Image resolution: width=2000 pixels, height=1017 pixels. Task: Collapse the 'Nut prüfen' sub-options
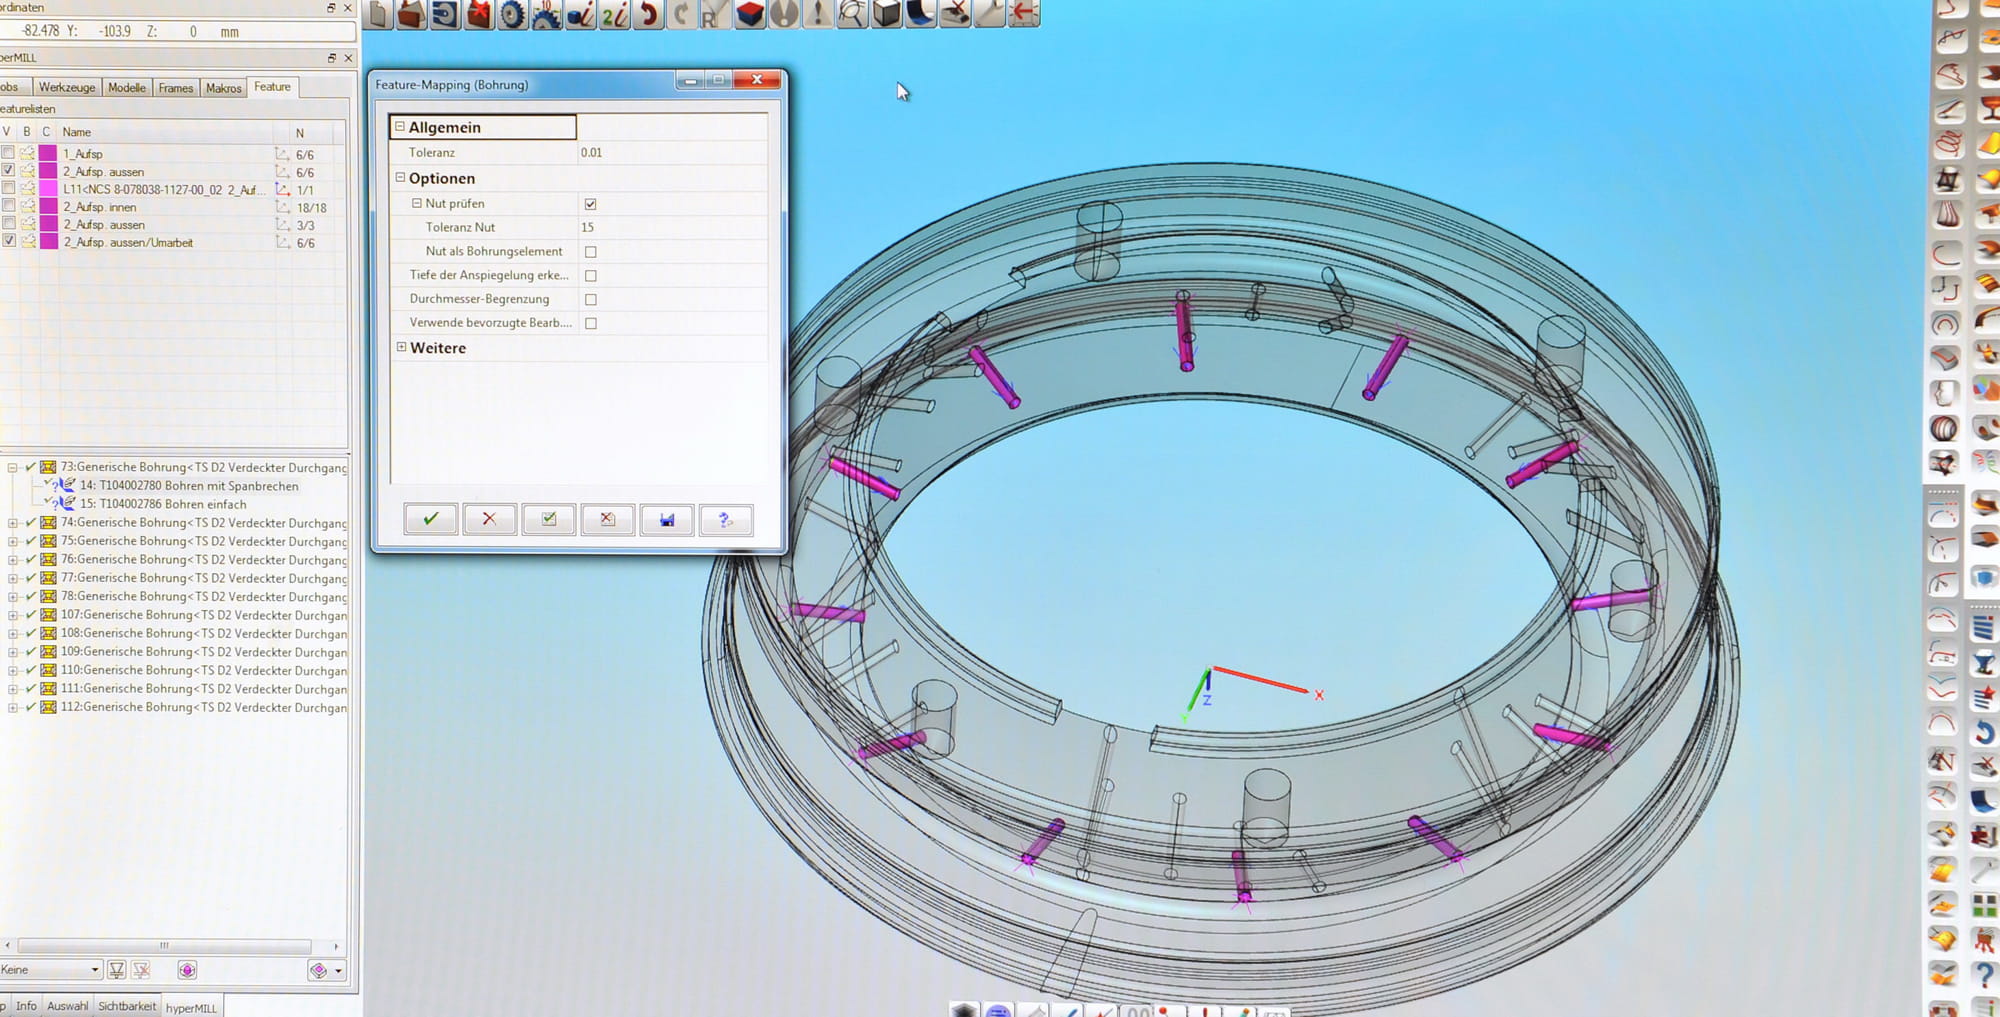coord(417,203)
